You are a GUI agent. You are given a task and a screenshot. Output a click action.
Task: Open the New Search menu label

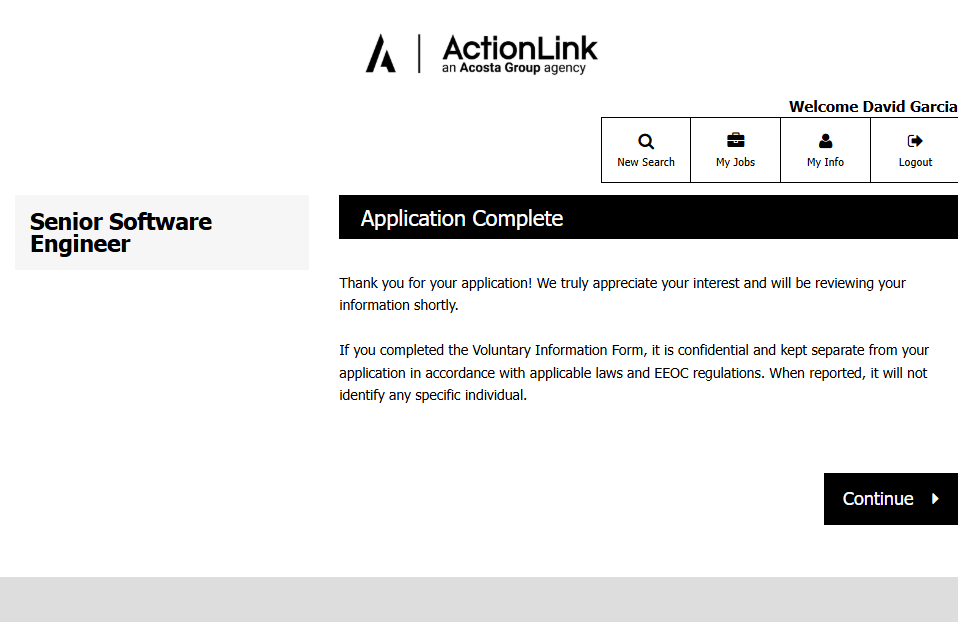point(646,162)
